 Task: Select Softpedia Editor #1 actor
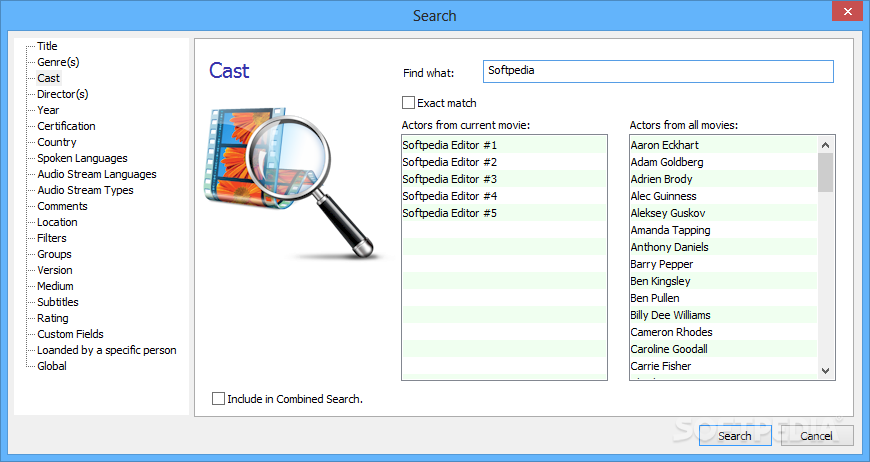[504, 145]
